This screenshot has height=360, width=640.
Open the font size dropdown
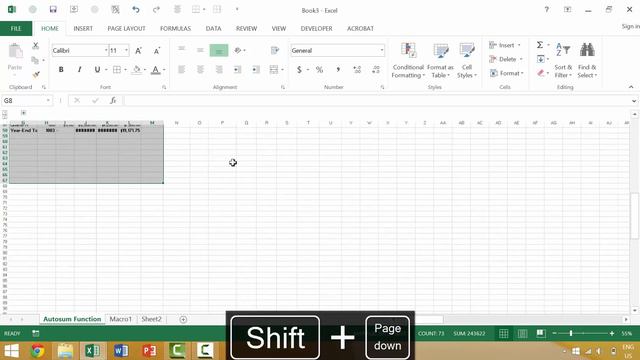[127, 50]
